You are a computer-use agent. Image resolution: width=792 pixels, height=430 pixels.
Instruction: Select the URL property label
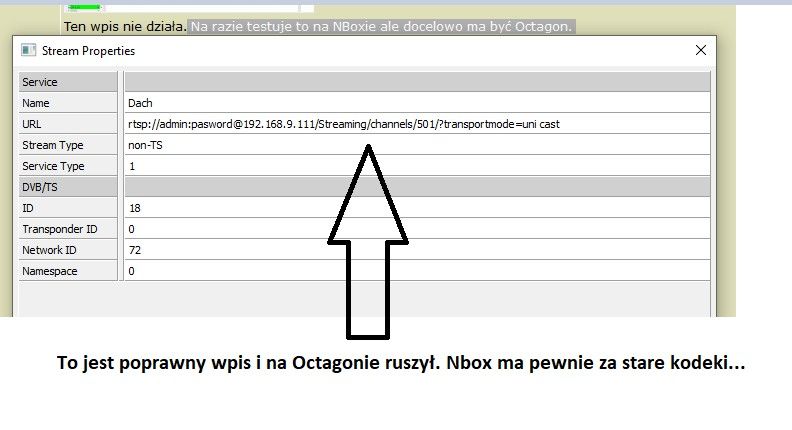tap(68, 124)
